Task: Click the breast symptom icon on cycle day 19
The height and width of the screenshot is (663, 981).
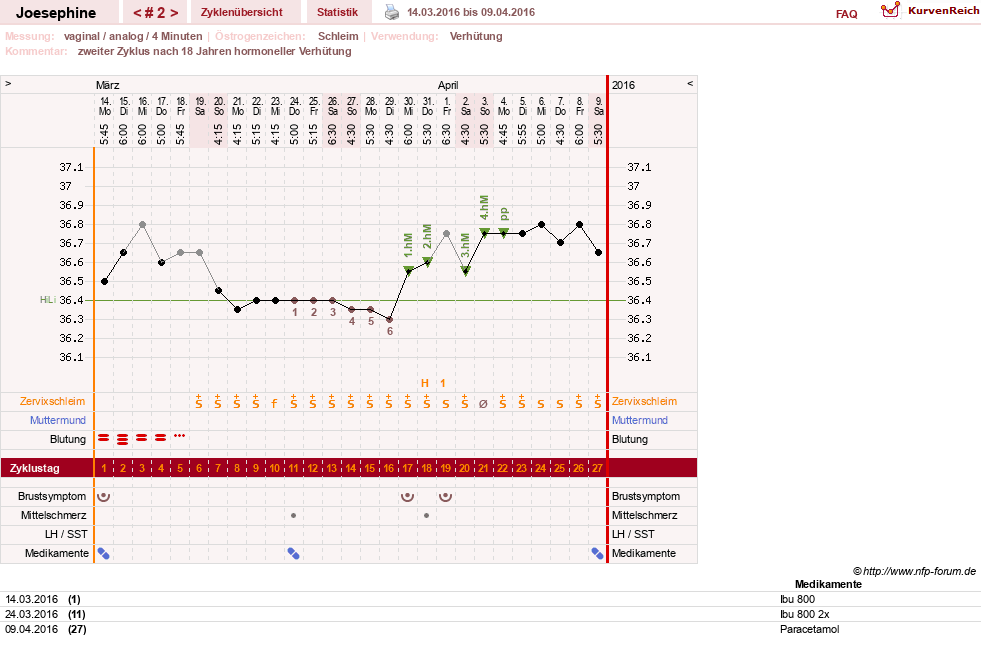Action: [x=445, y=497]
